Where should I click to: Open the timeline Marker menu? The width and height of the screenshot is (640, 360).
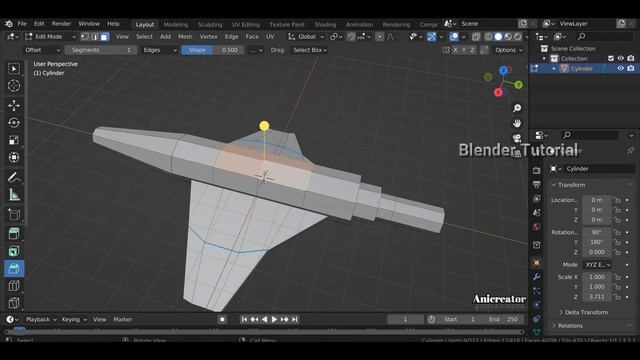pyautogui.click(x=123, y=319)
